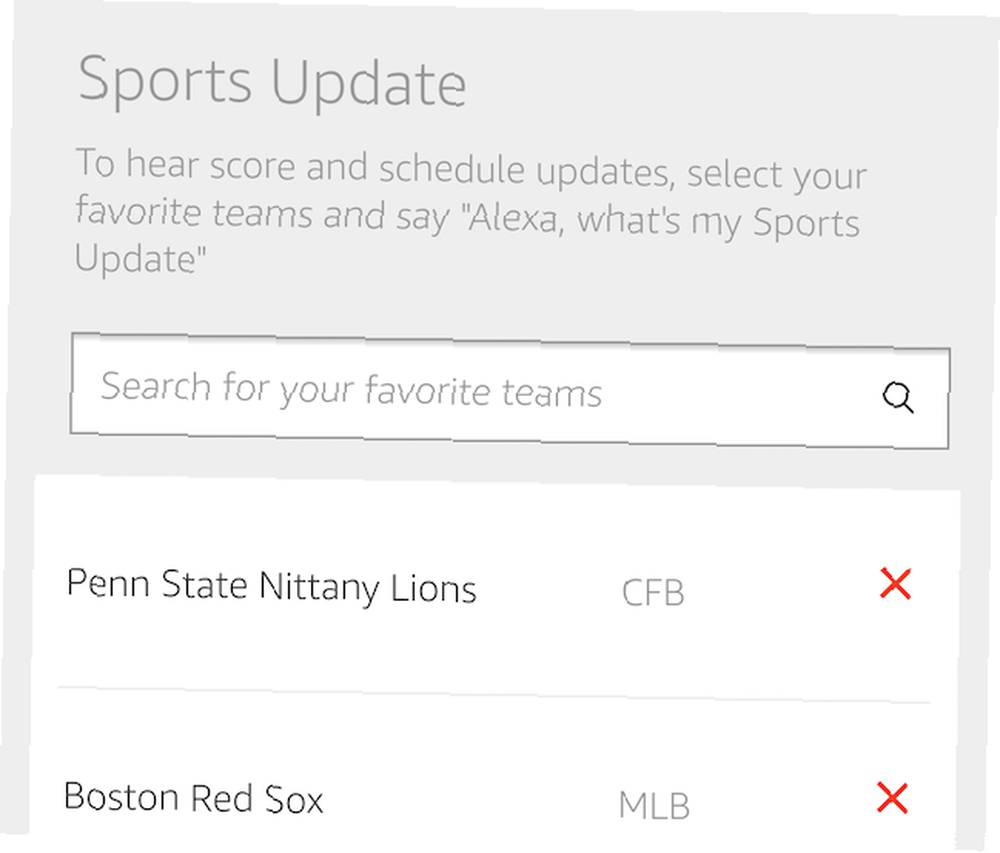Click the CFB league label
The image size is (1000, 853).
pos(653,593)
